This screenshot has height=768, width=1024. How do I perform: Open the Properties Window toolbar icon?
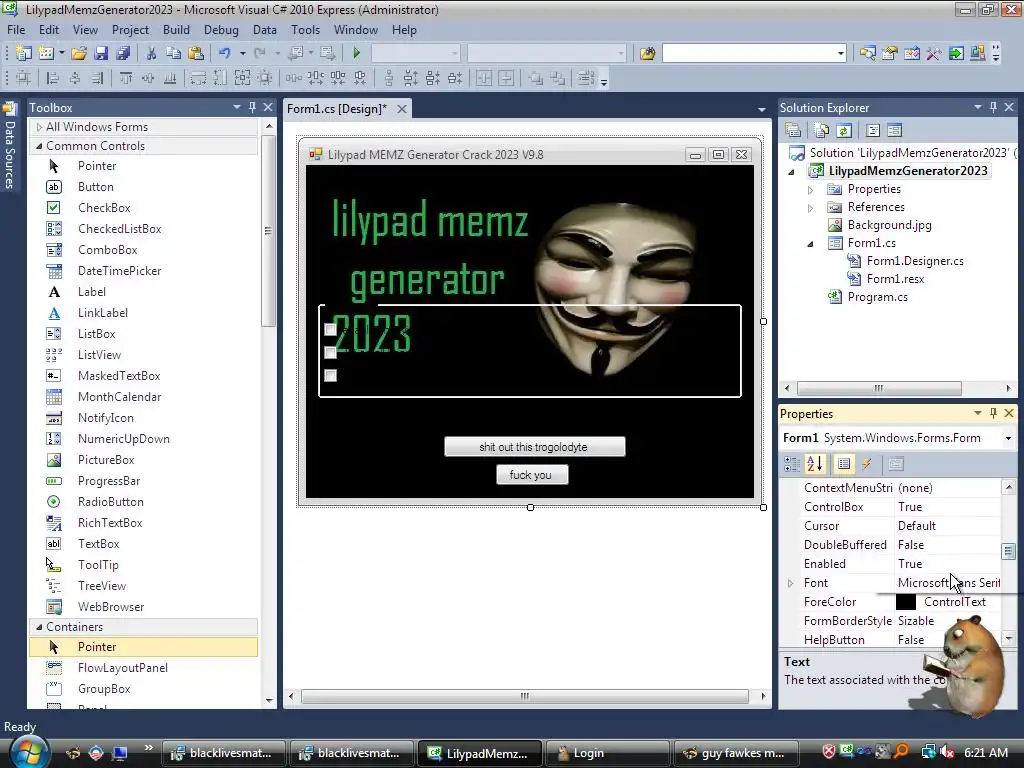tap(889, 53)
